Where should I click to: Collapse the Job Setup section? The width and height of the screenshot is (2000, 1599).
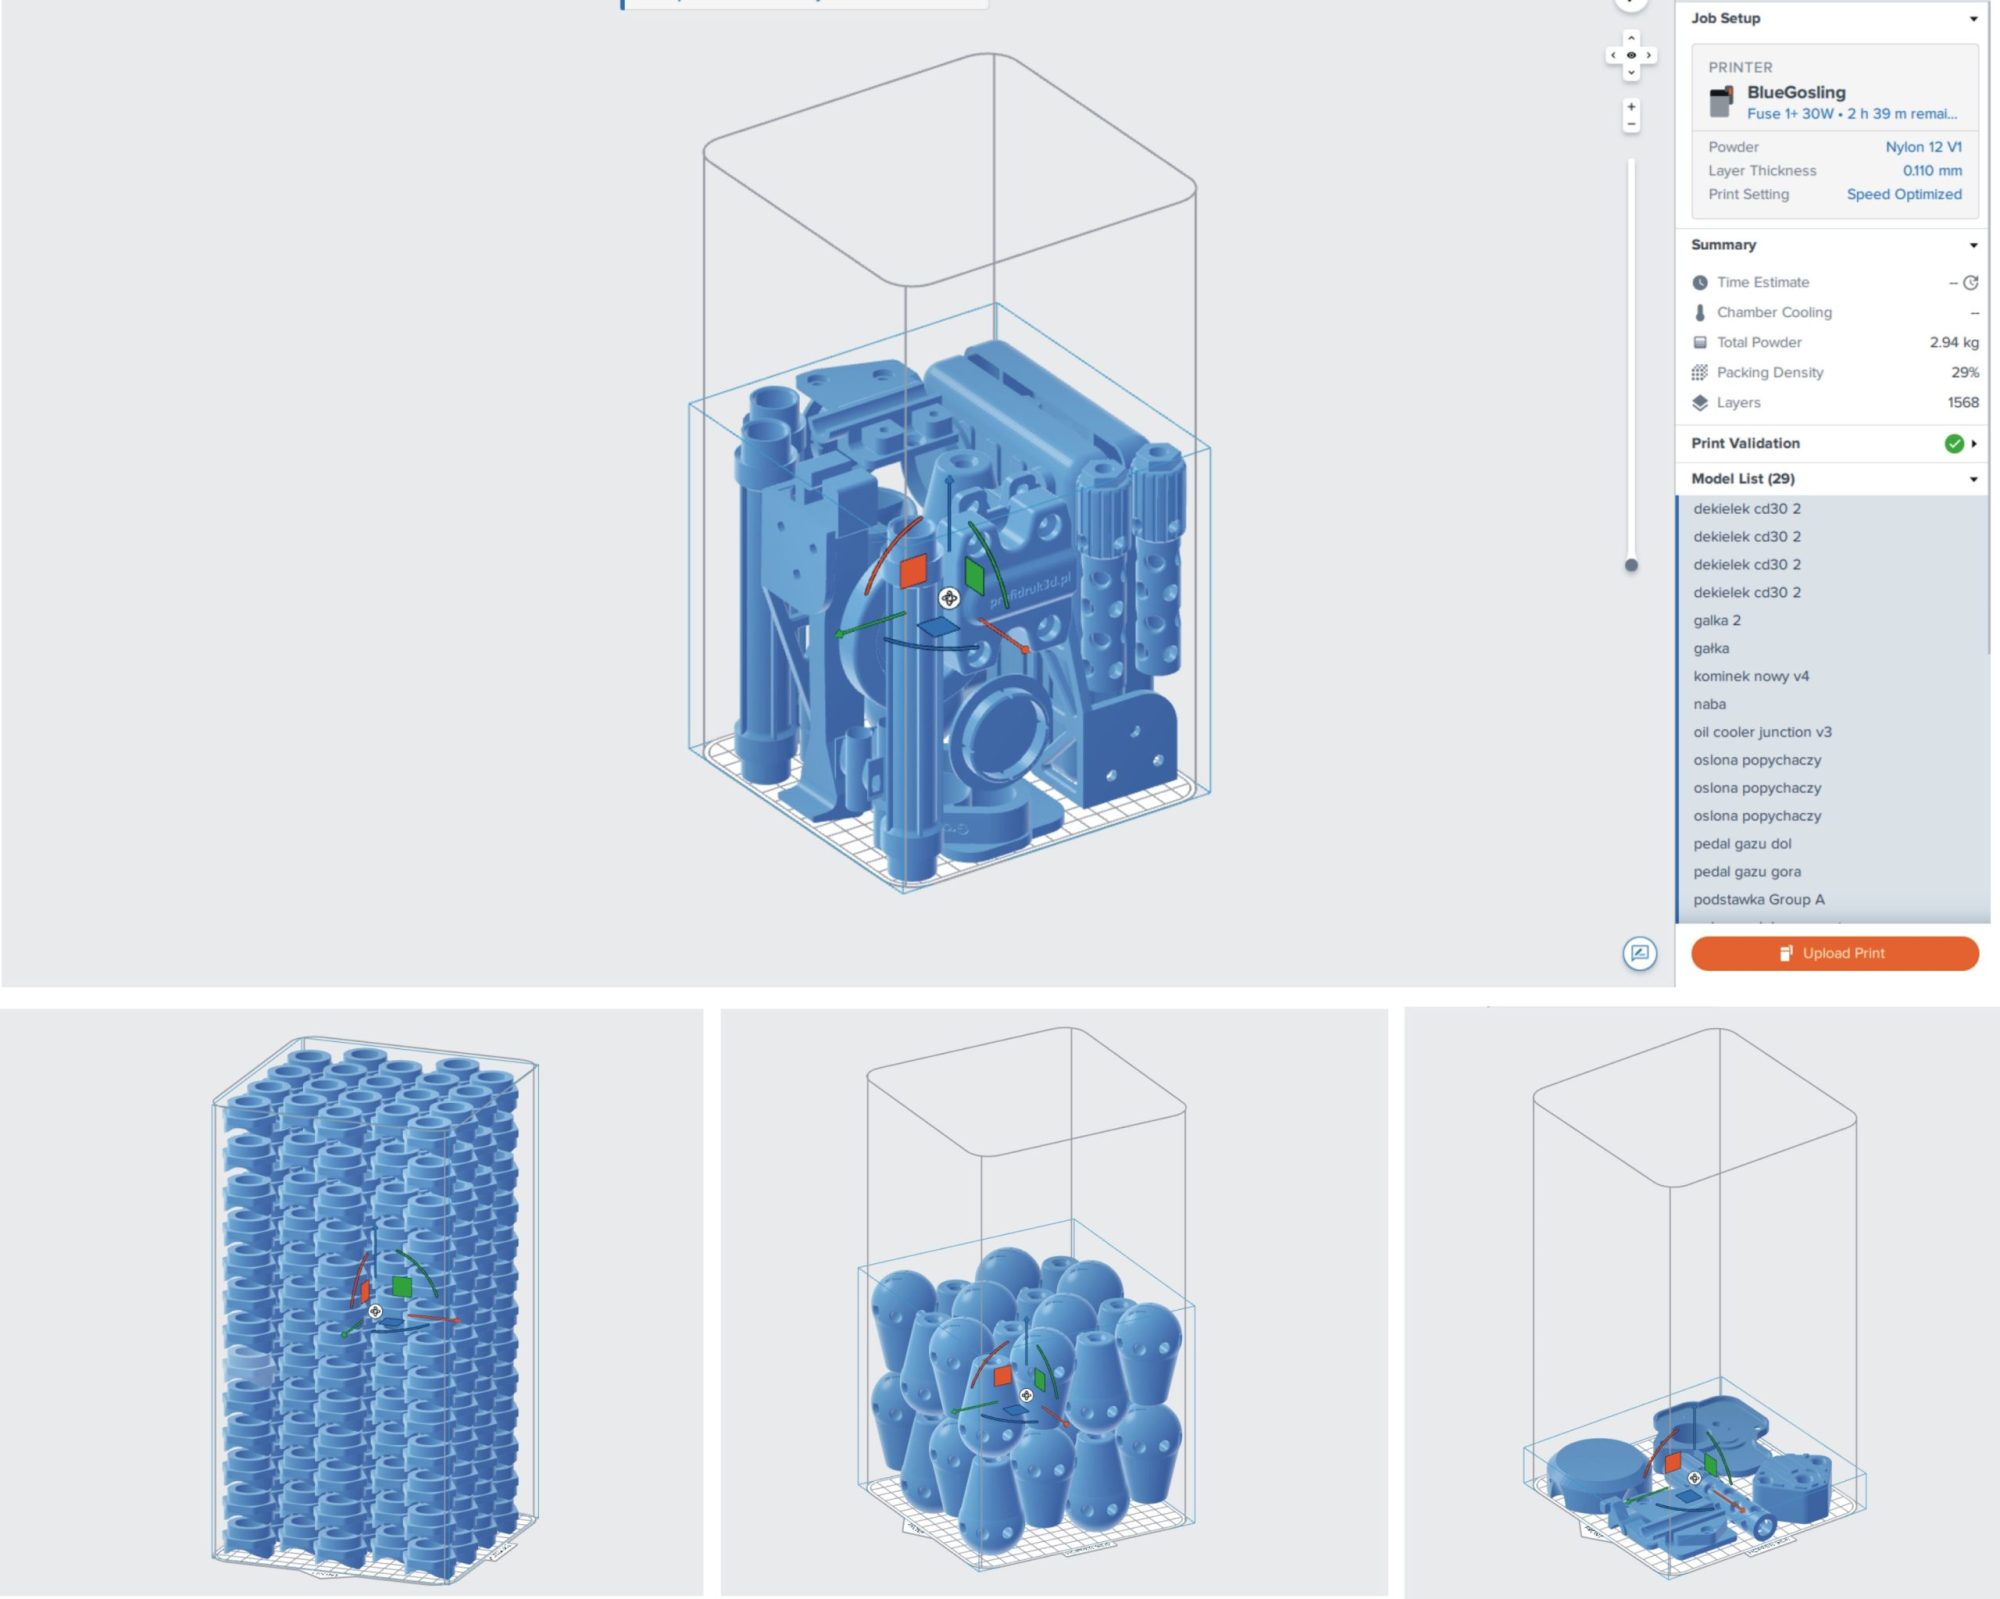pyautogui.click(x=1973, y=19)
